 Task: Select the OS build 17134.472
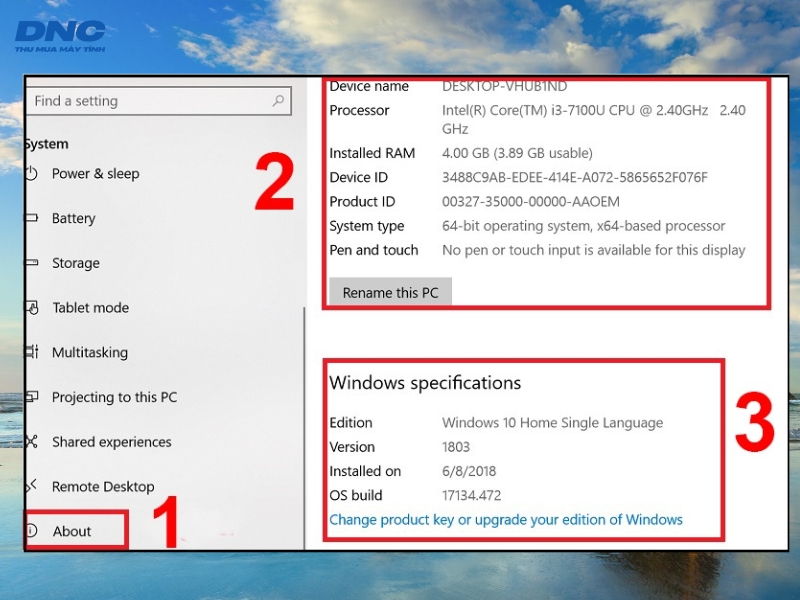[x=471, y=495]
